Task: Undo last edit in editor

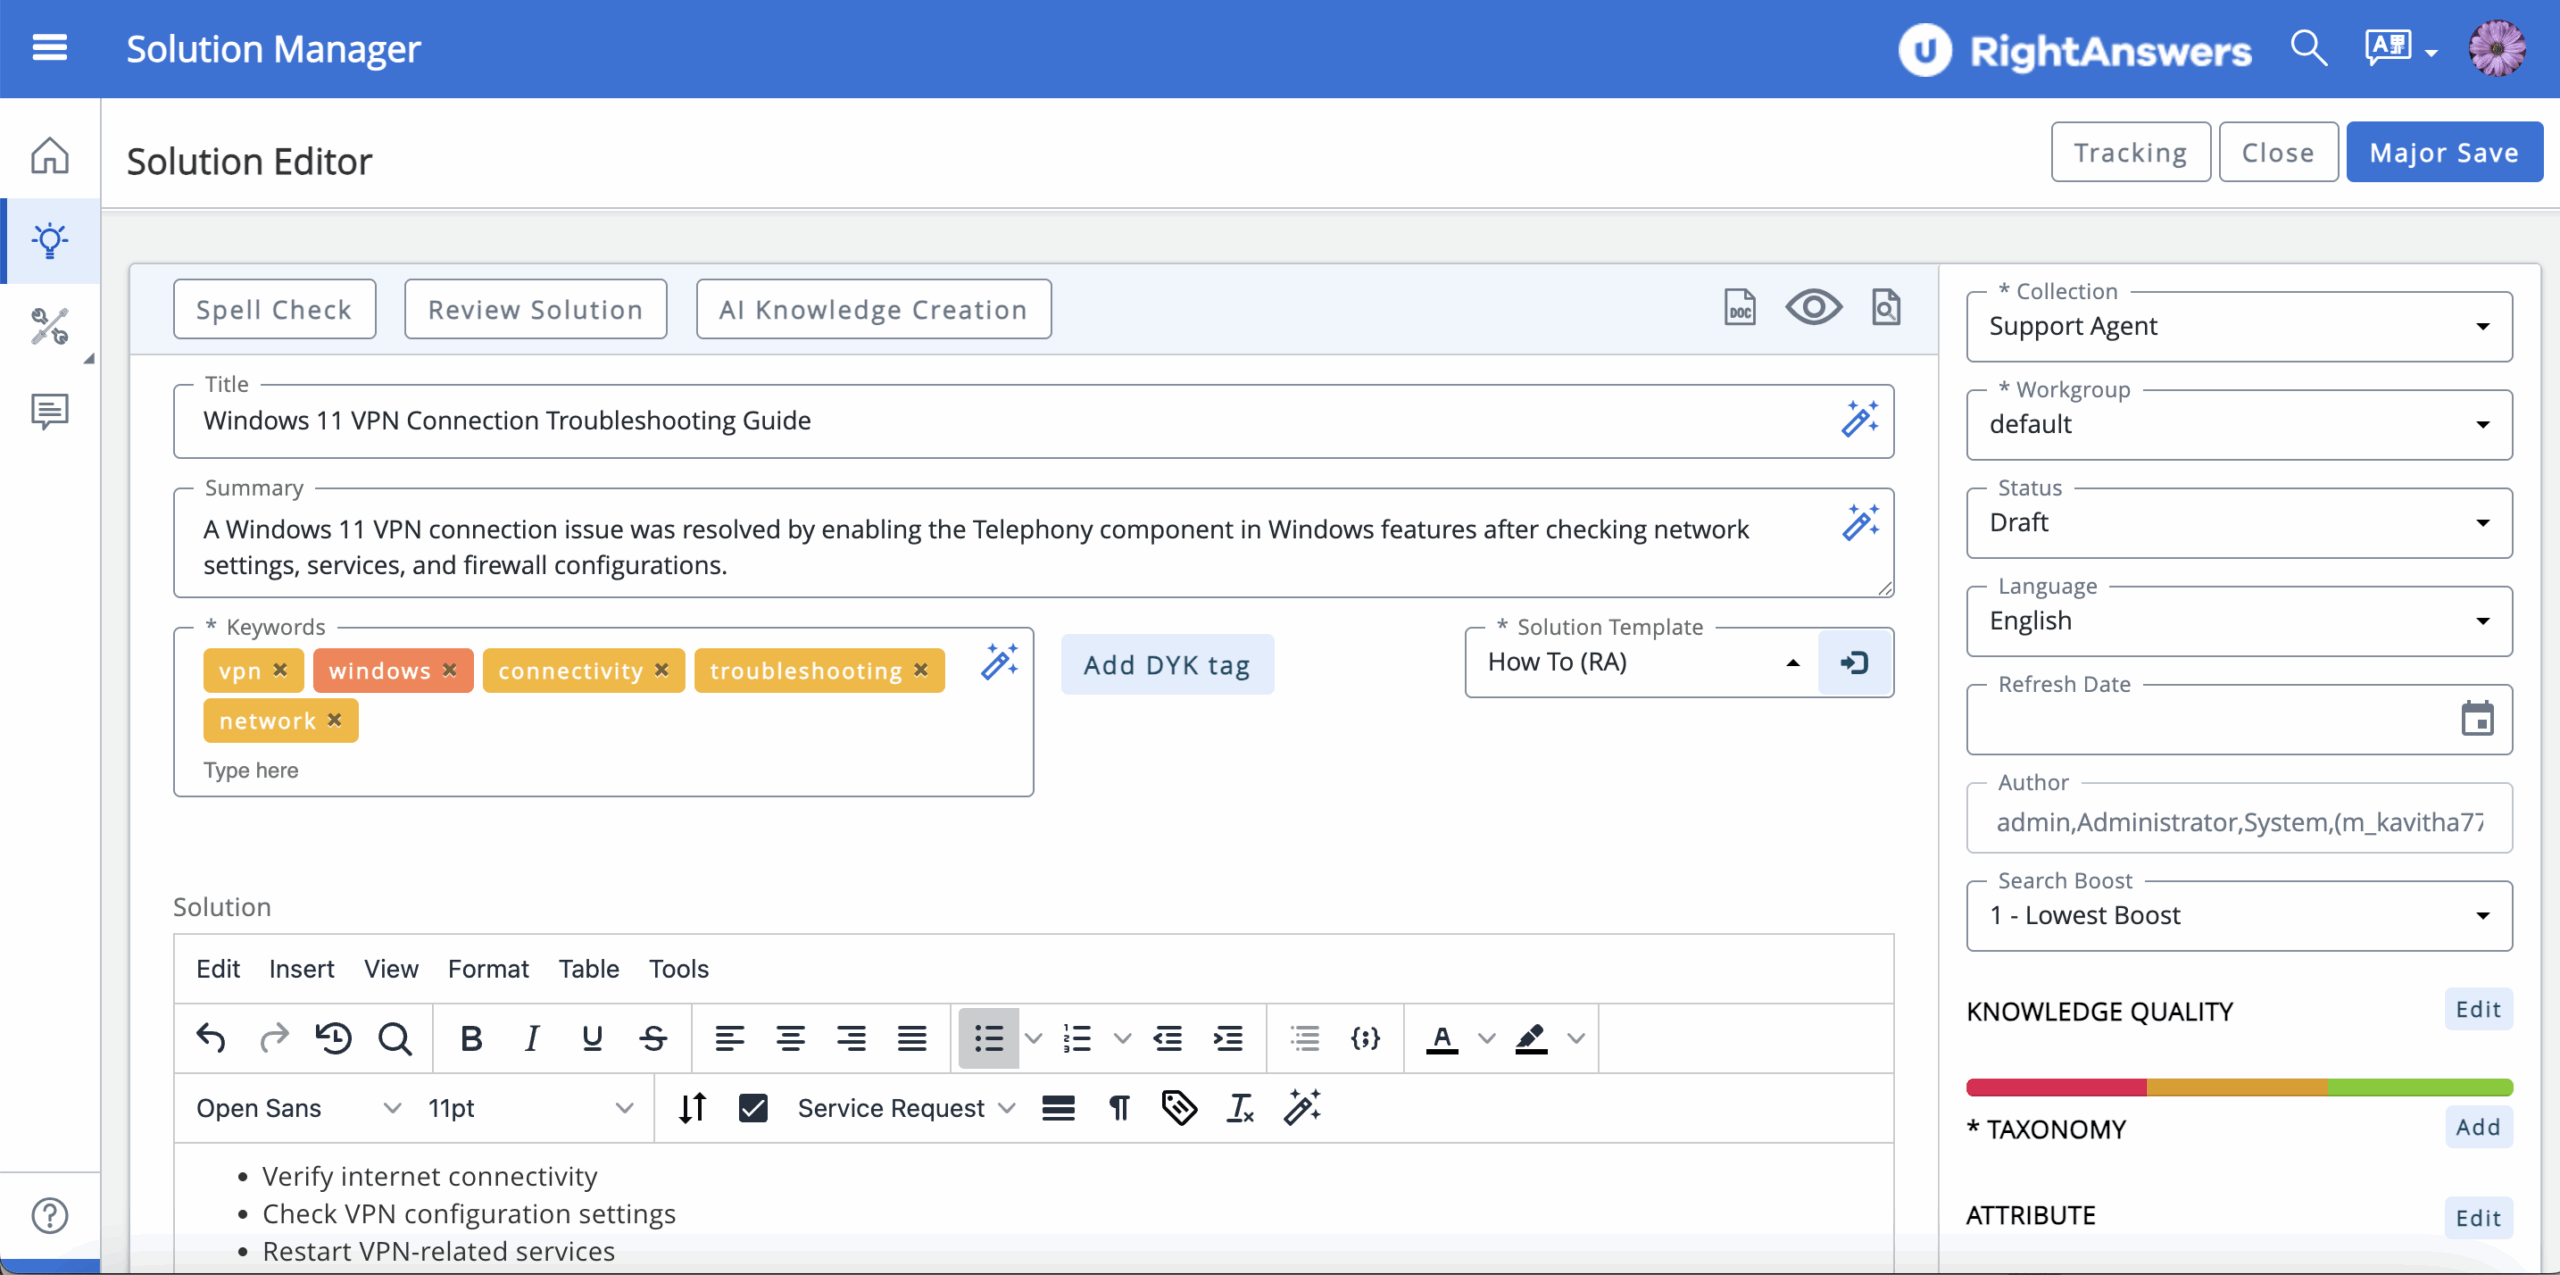Action: click(211, 1039)
